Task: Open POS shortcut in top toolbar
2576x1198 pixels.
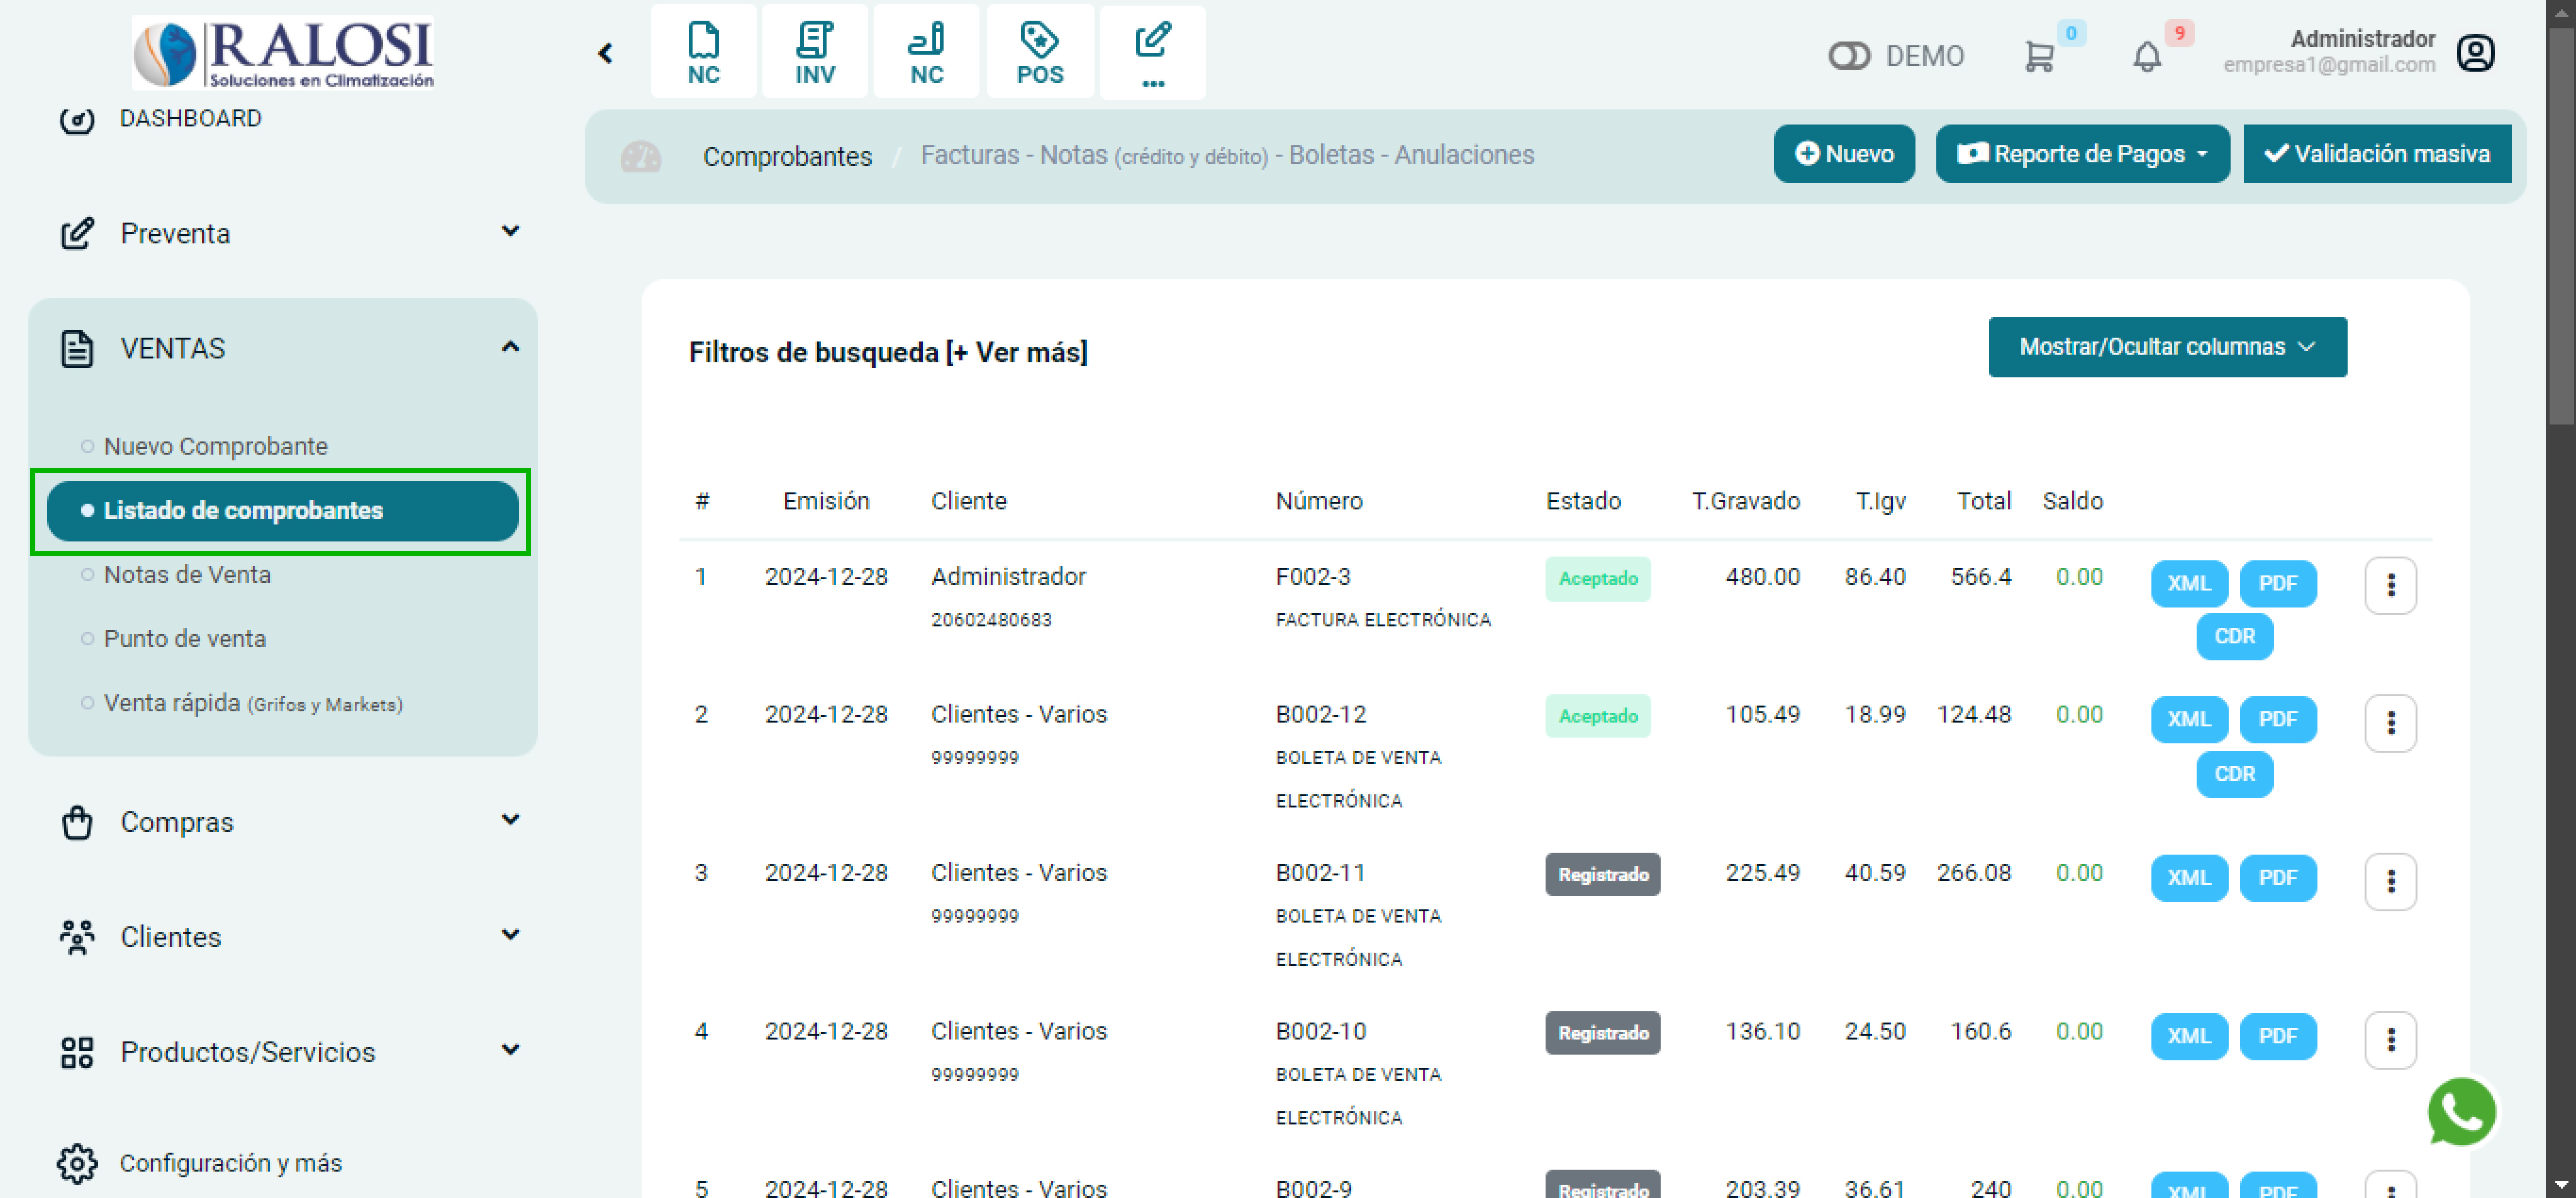Action: click(1039, 53)
